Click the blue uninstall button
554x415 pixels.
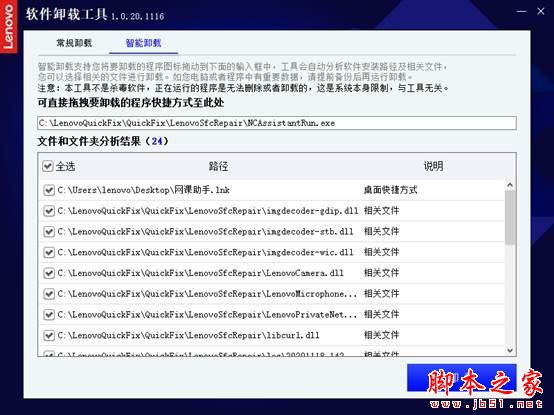pos(461,378)
